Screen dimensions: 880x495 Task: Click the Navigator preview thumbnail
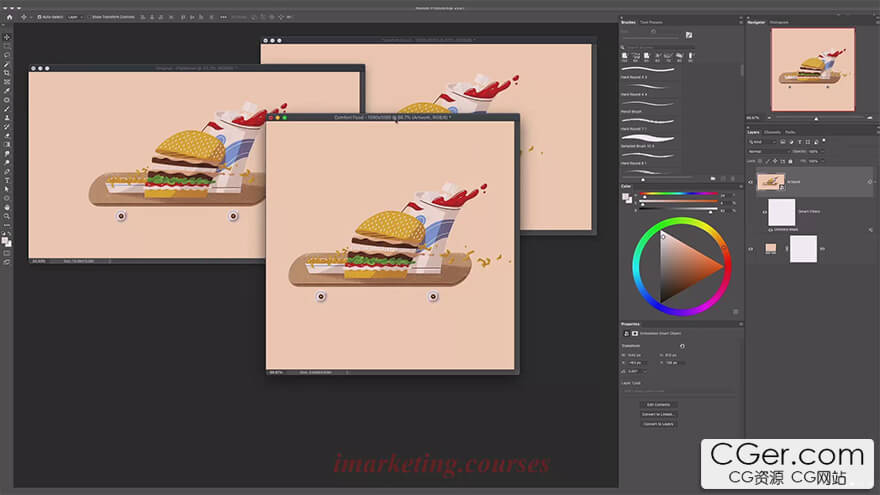(x=812, y=68)
